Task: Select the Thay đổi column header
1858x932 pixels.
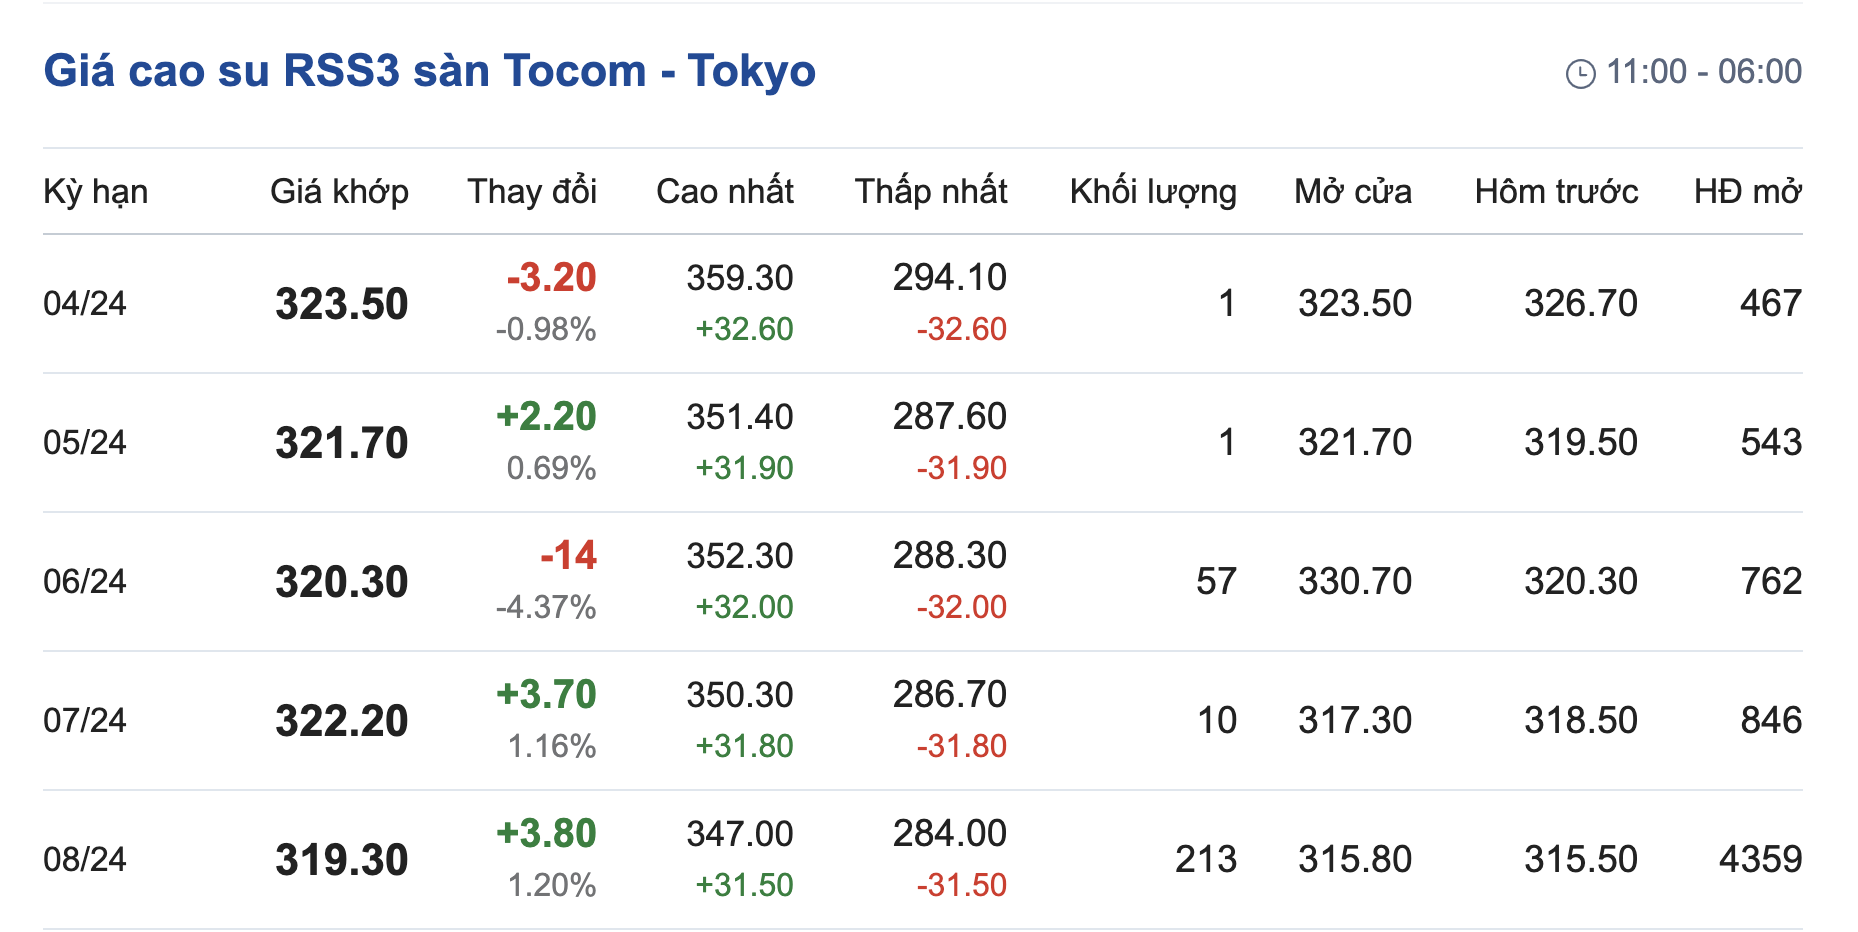Action: [x=531, y=191]
